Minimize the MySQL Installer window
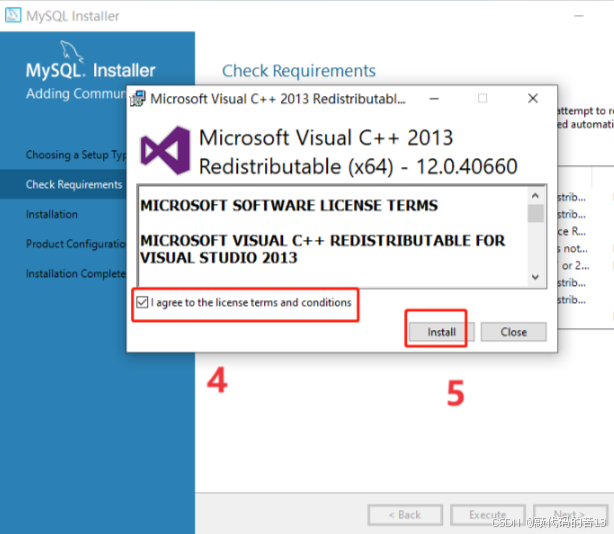614x534 pixels. tap(579, 16)
